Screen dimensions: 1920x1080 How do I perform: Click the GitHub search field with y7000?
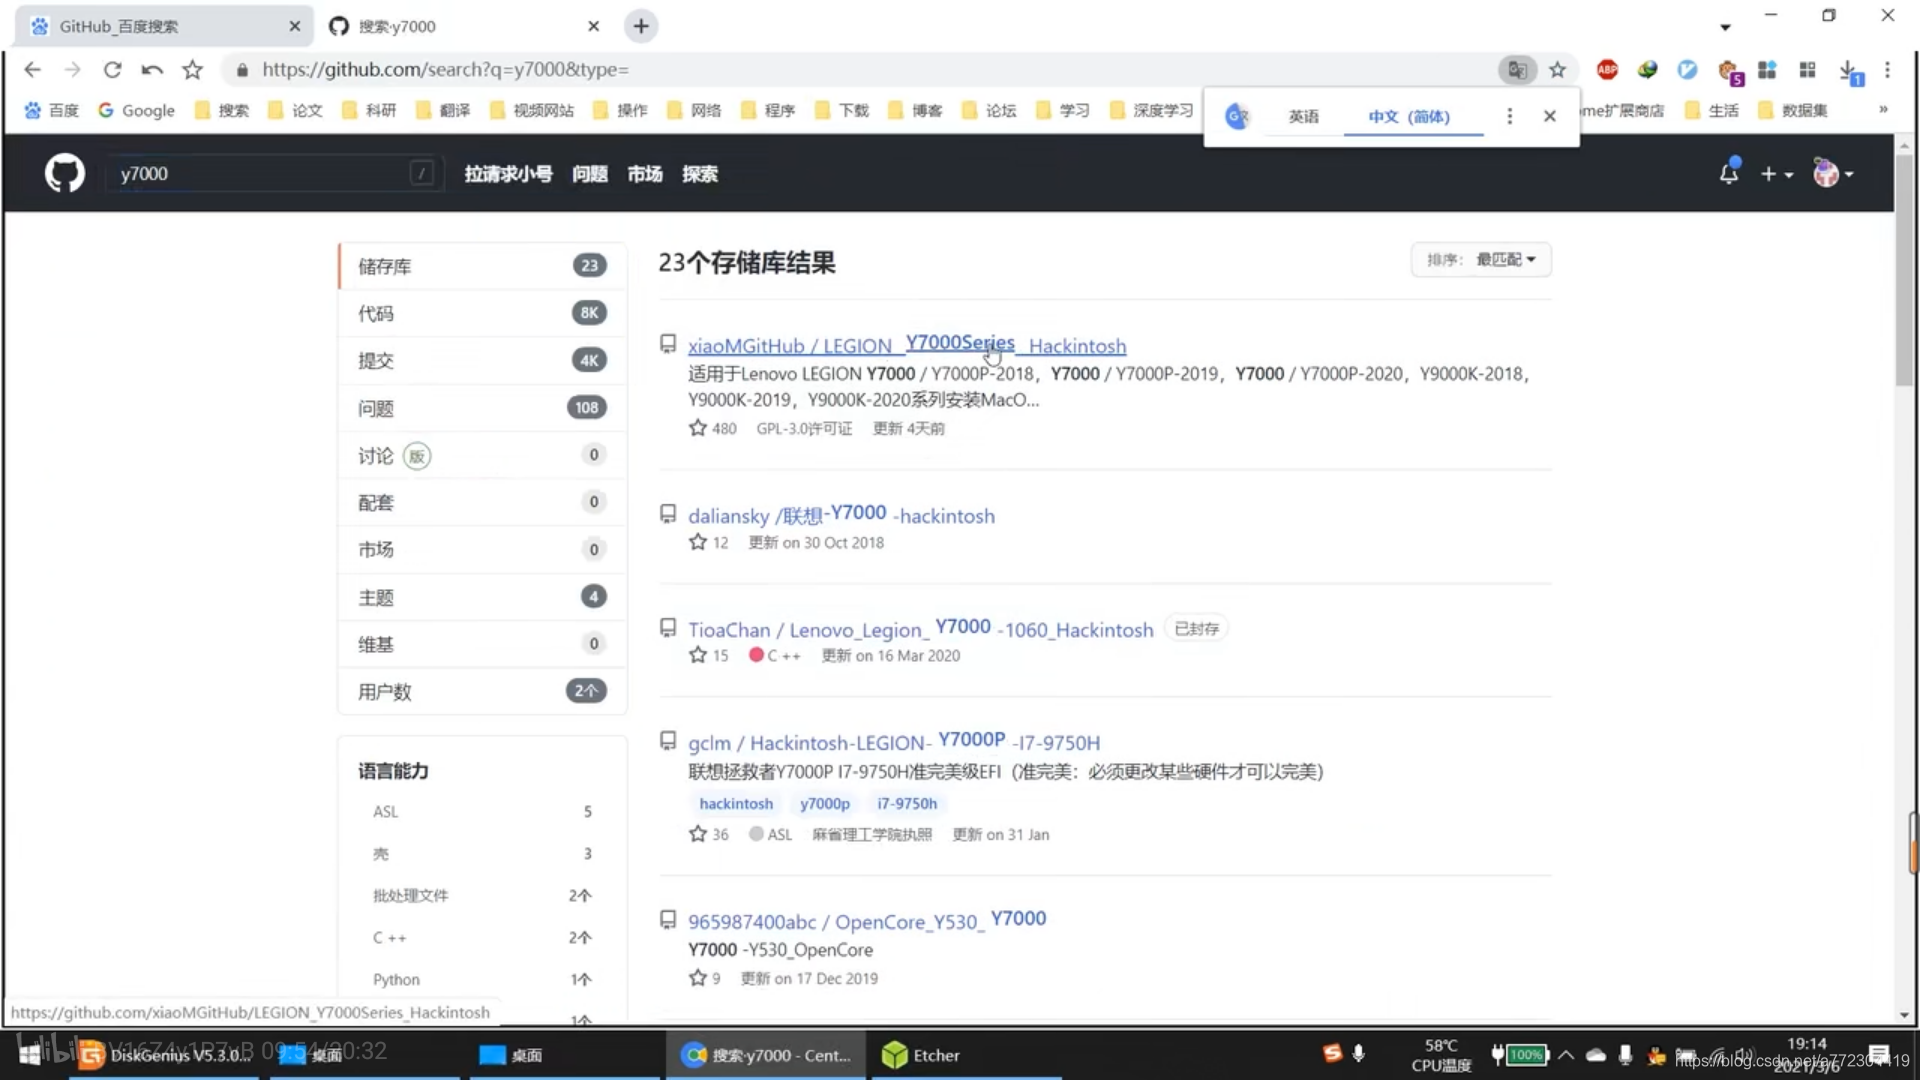coord(275,173)
